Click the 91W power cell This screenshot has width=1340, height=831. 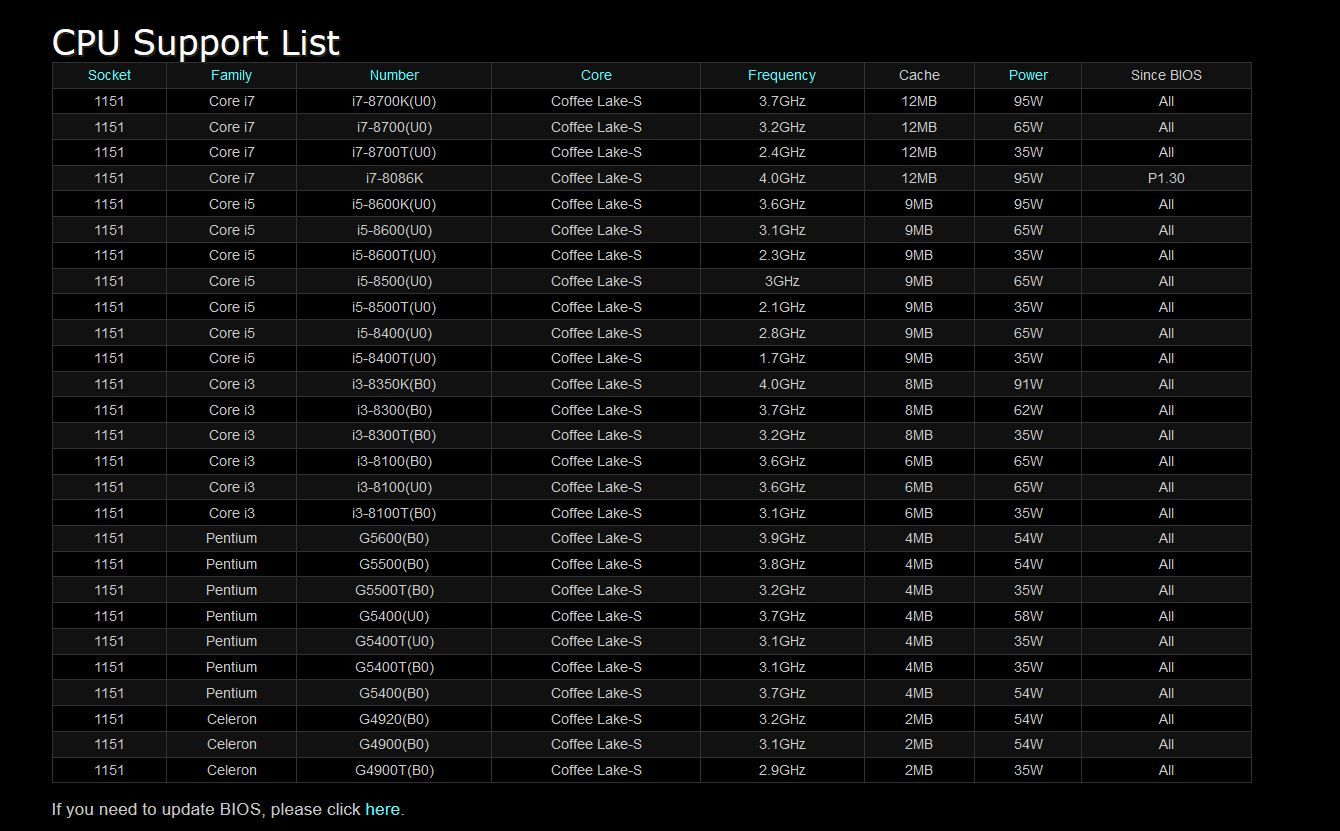(1028, 384)
